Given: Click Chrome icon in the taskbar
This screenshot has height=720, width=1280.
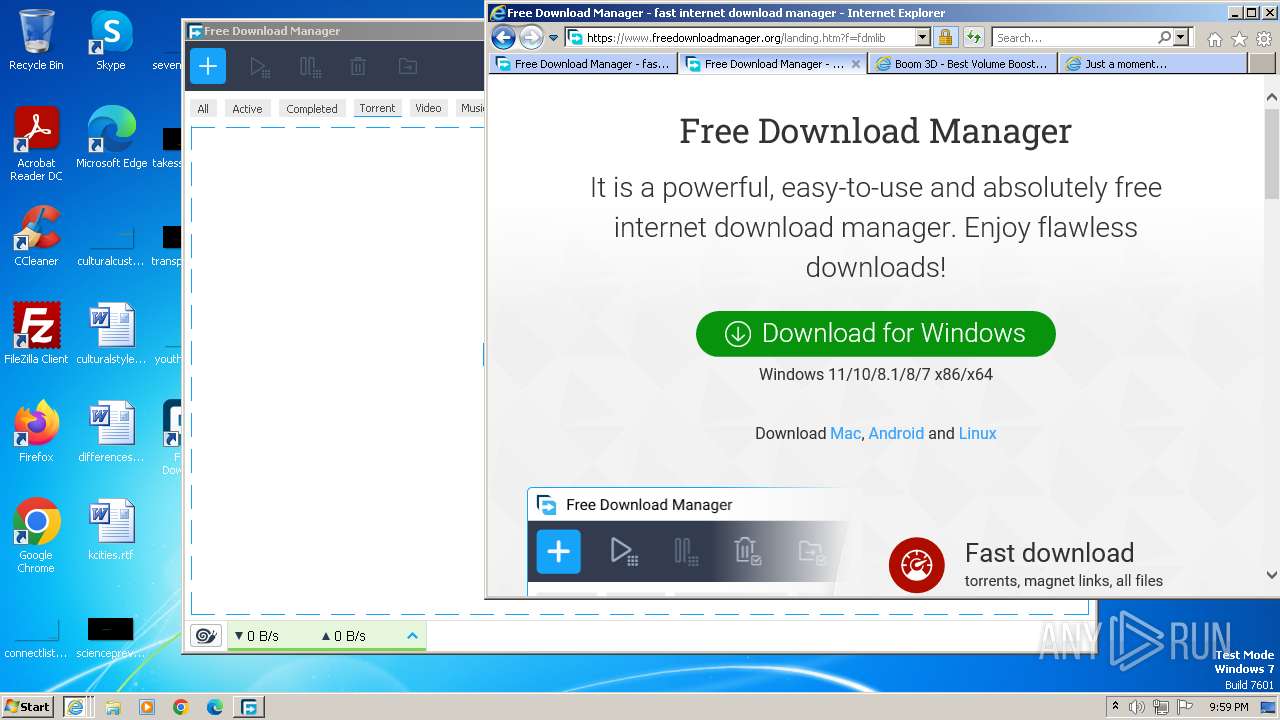Looking at the screenshot, I should (181, 707).
